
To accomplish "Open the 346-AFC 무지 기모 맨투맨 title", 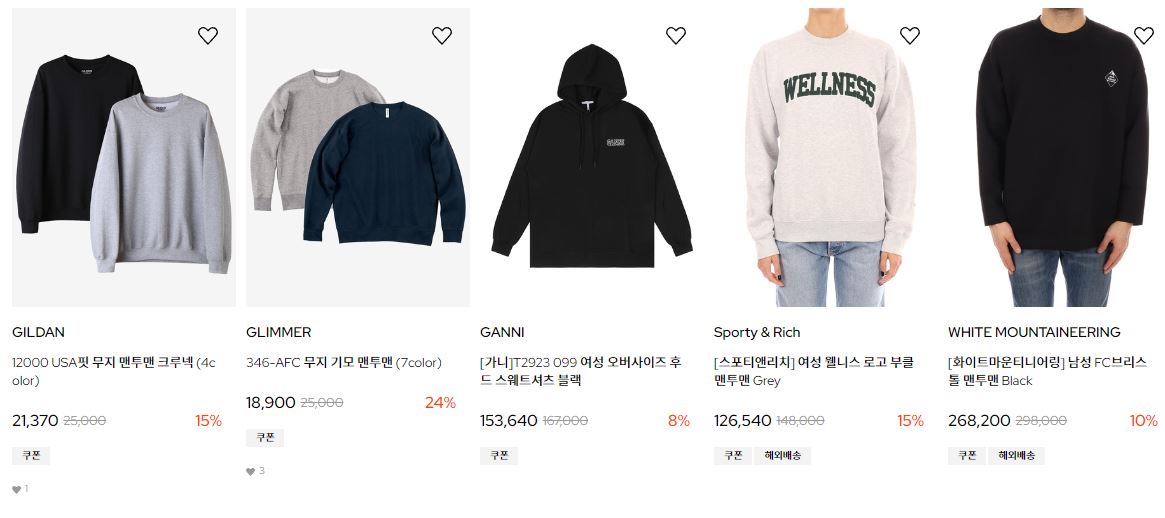I will (x=344, y=363).
